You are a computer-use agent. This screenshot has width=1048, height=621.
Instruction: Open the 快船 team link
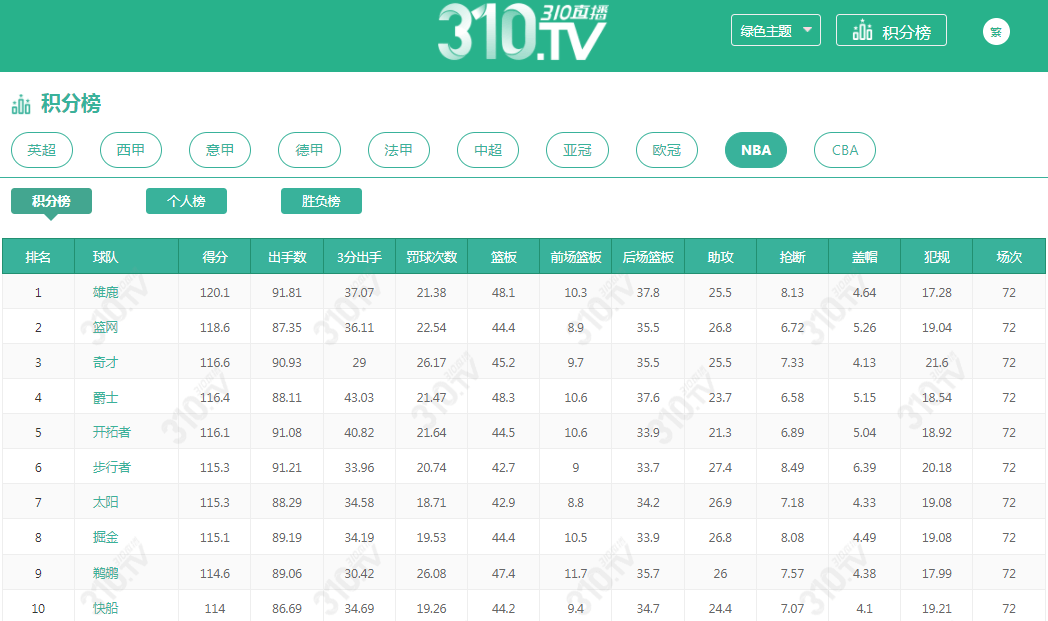coord(106,608)
